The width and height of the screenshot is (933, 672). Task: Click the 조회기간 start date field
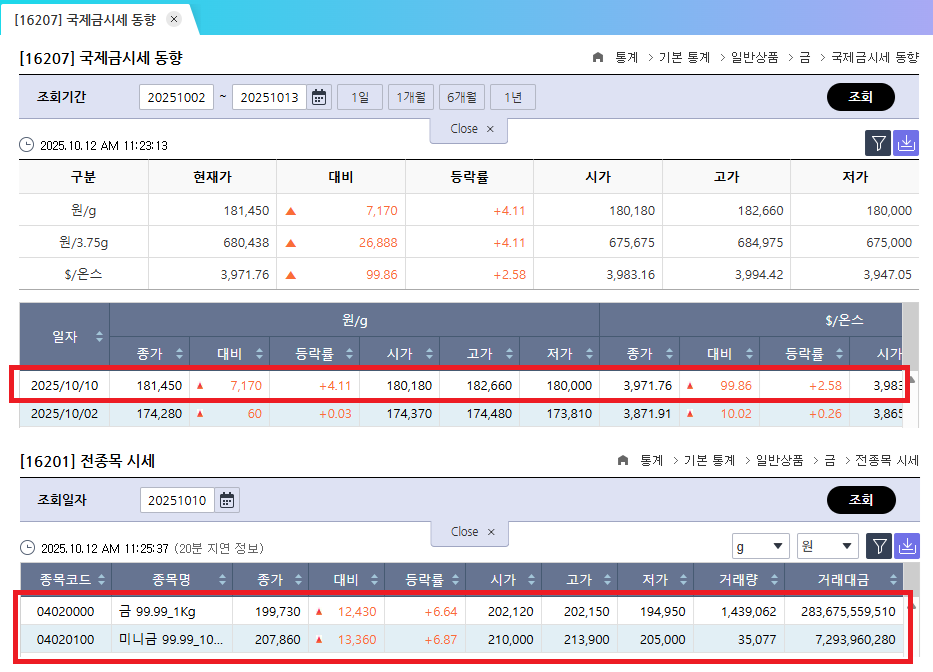point(176,99)
